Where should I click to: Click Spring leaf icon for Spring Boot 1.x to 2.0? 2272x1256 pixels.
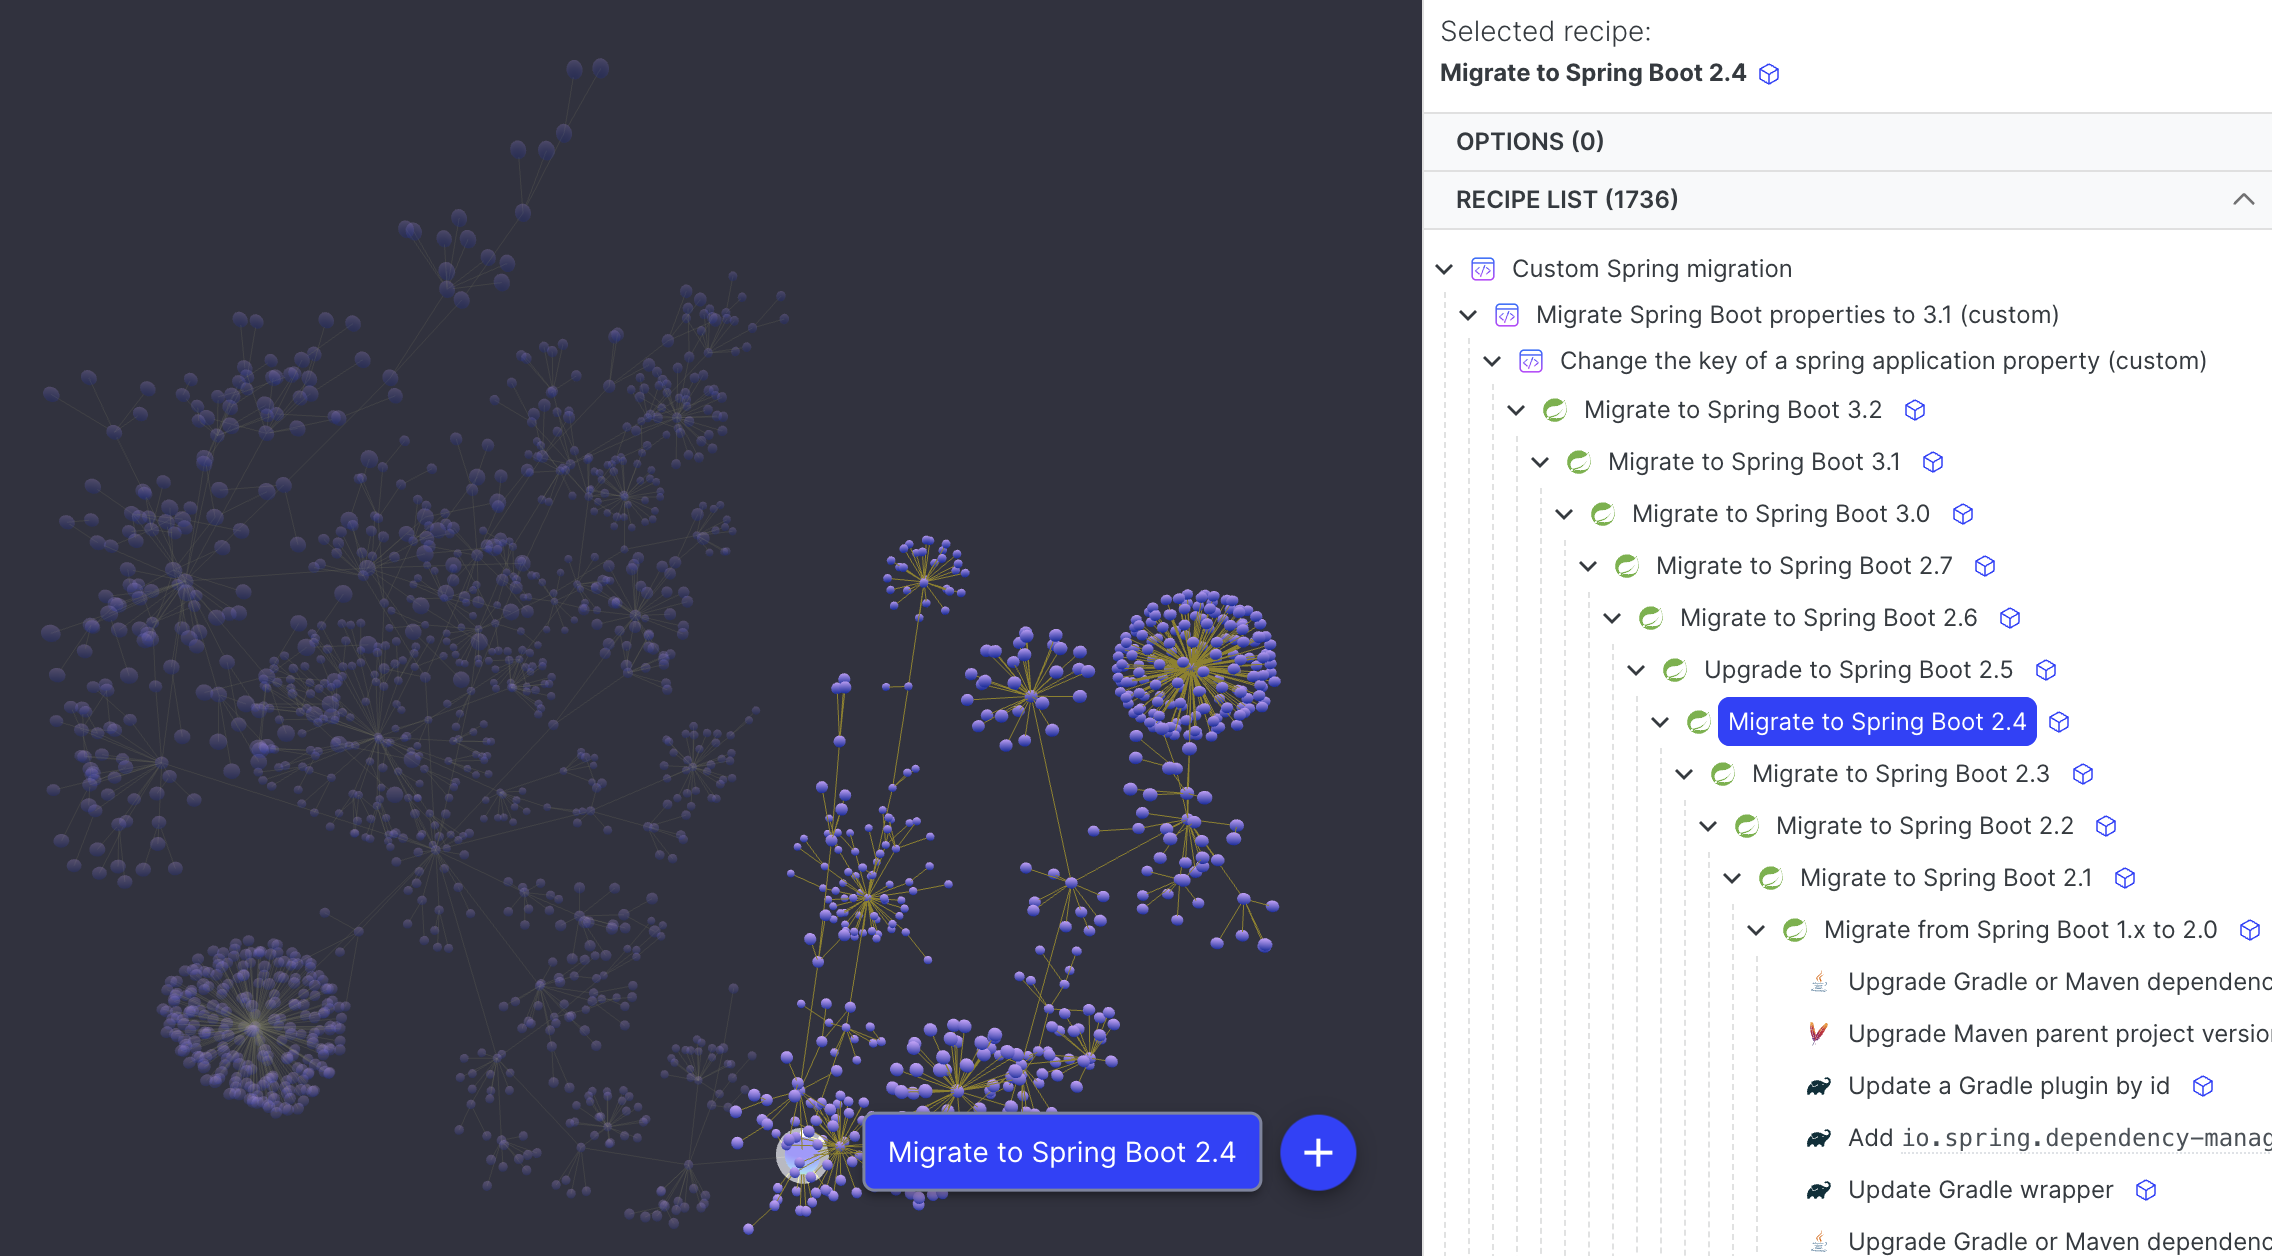pos(1795,930)
